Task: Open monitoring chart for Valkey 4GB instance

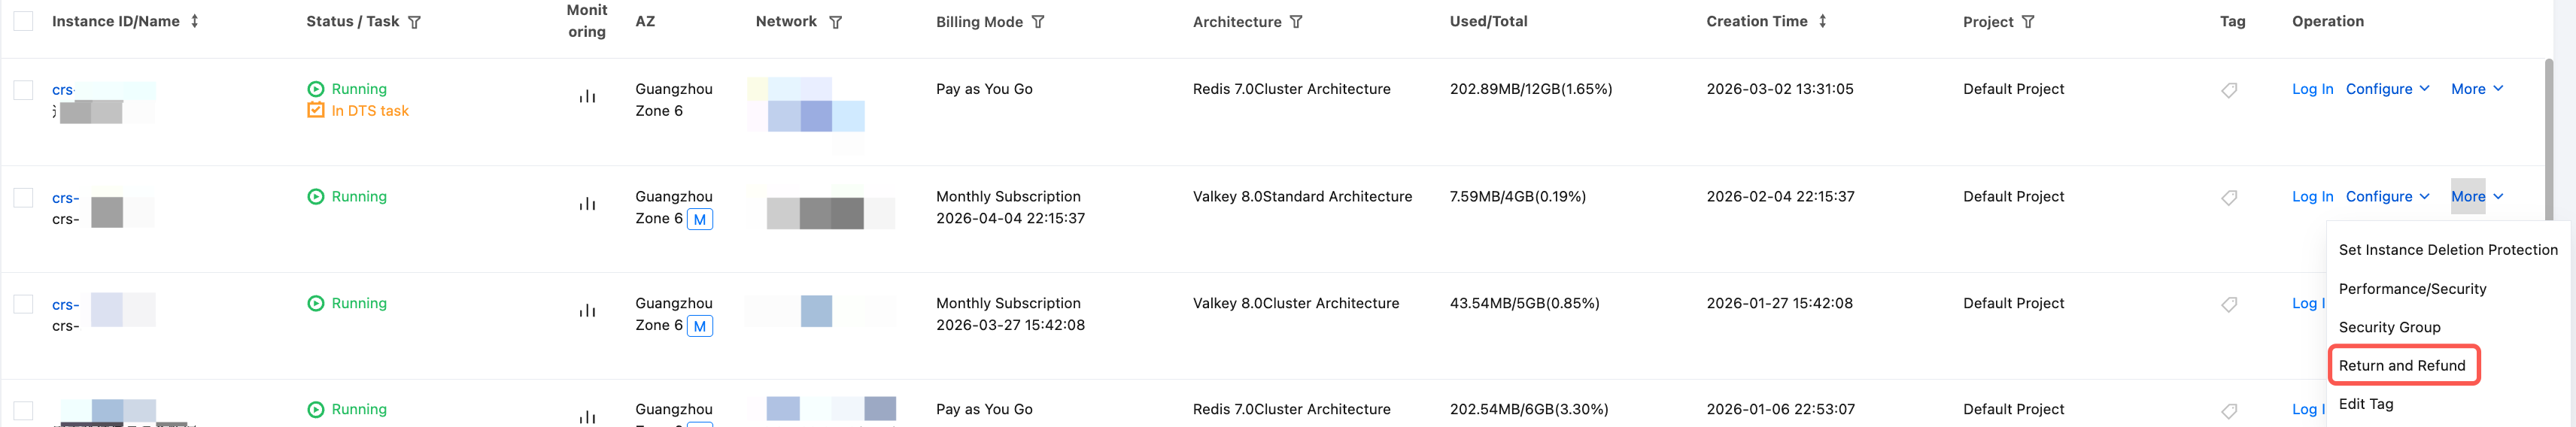Action: point(587,204)
